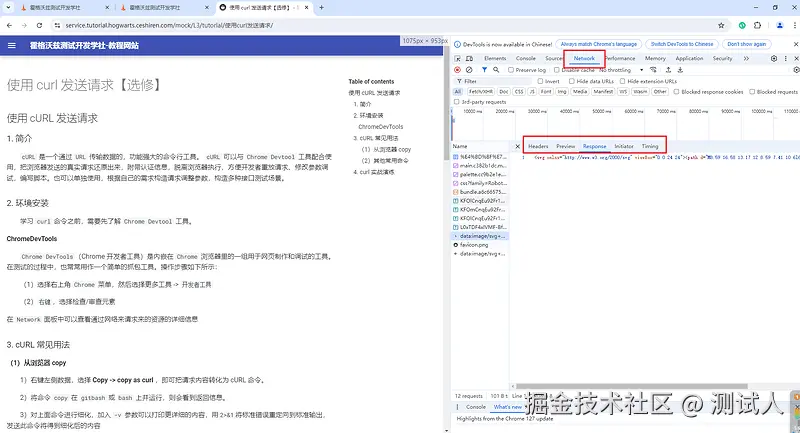Toggle Disable cache checkbox
800x433 pixels.
click(557, 70)
